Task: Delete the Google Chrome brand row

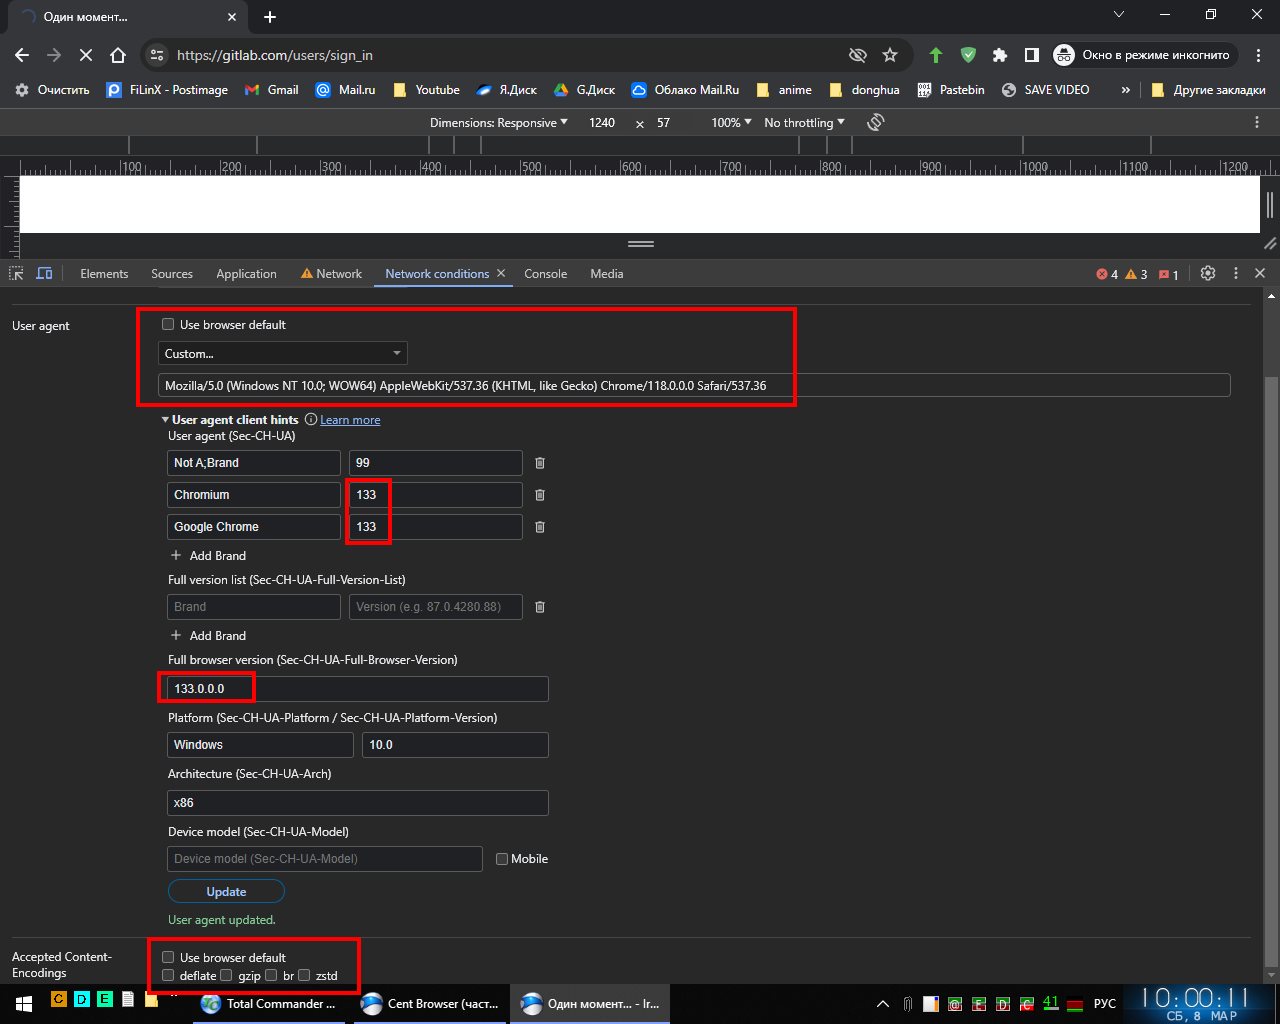Action: tap(540, 527)
